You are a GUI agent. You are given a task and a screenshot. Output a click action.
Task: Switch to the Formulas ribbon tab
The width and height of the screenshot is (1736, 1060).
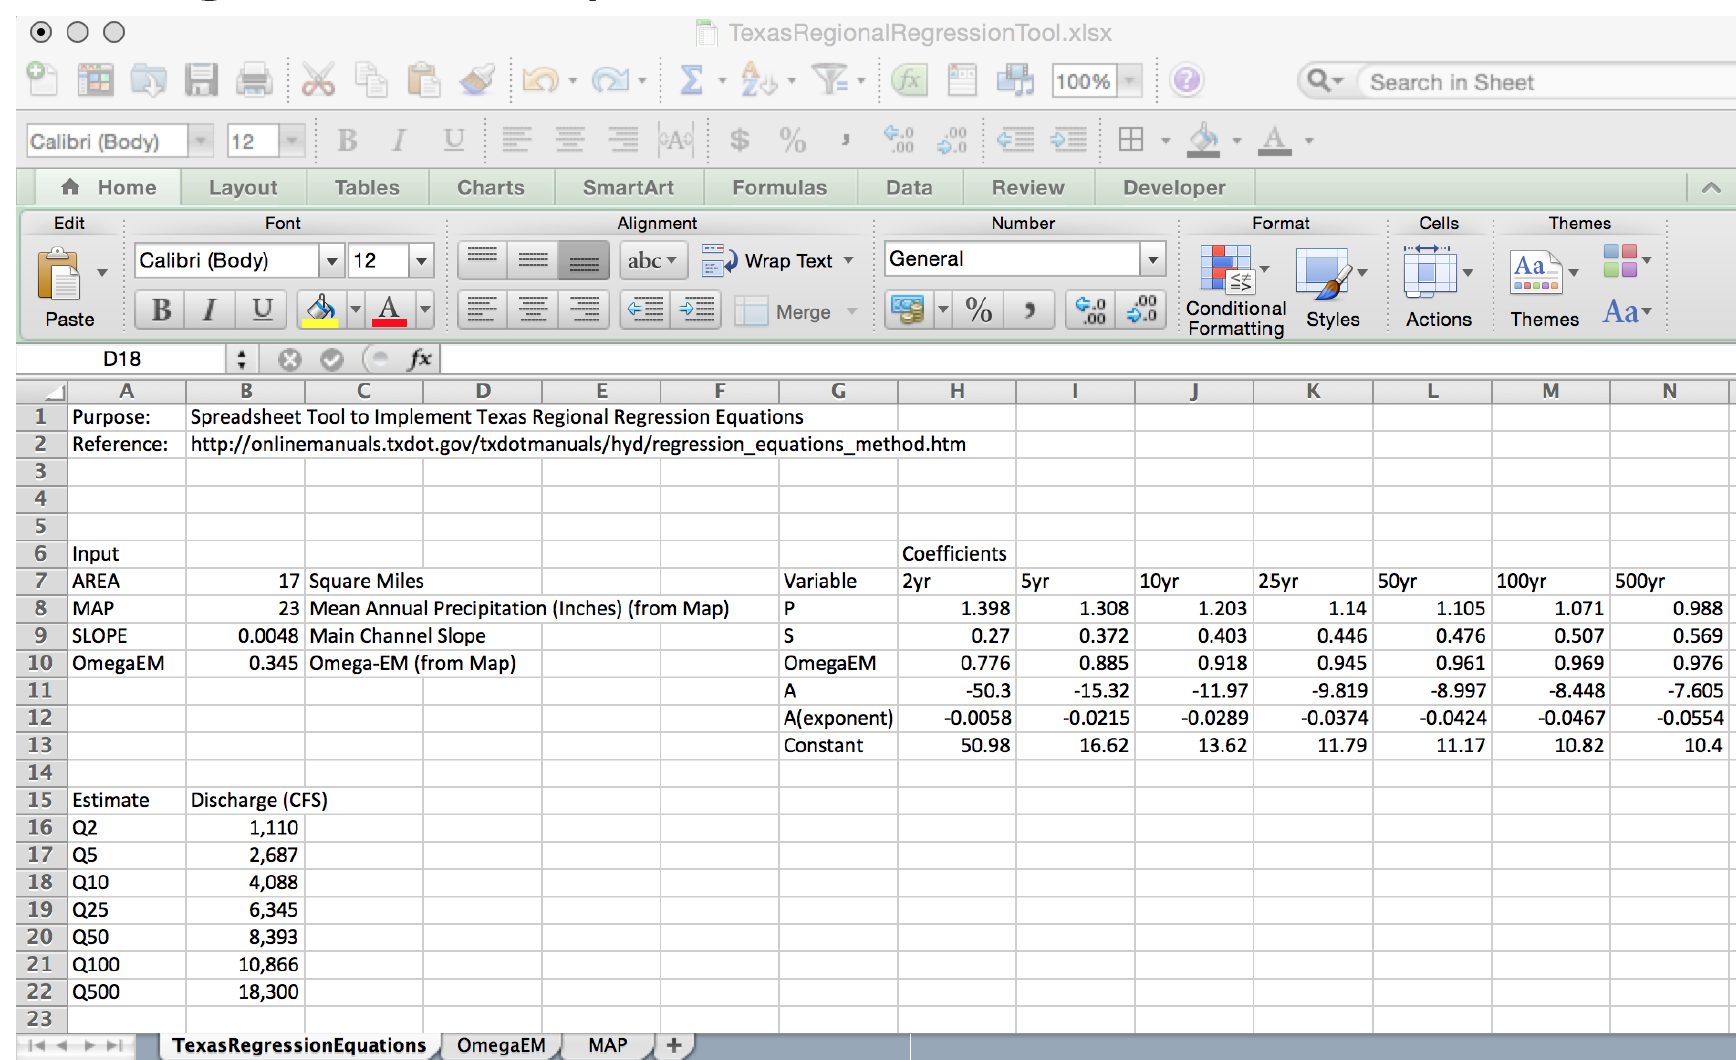click(x=780, y=187)
